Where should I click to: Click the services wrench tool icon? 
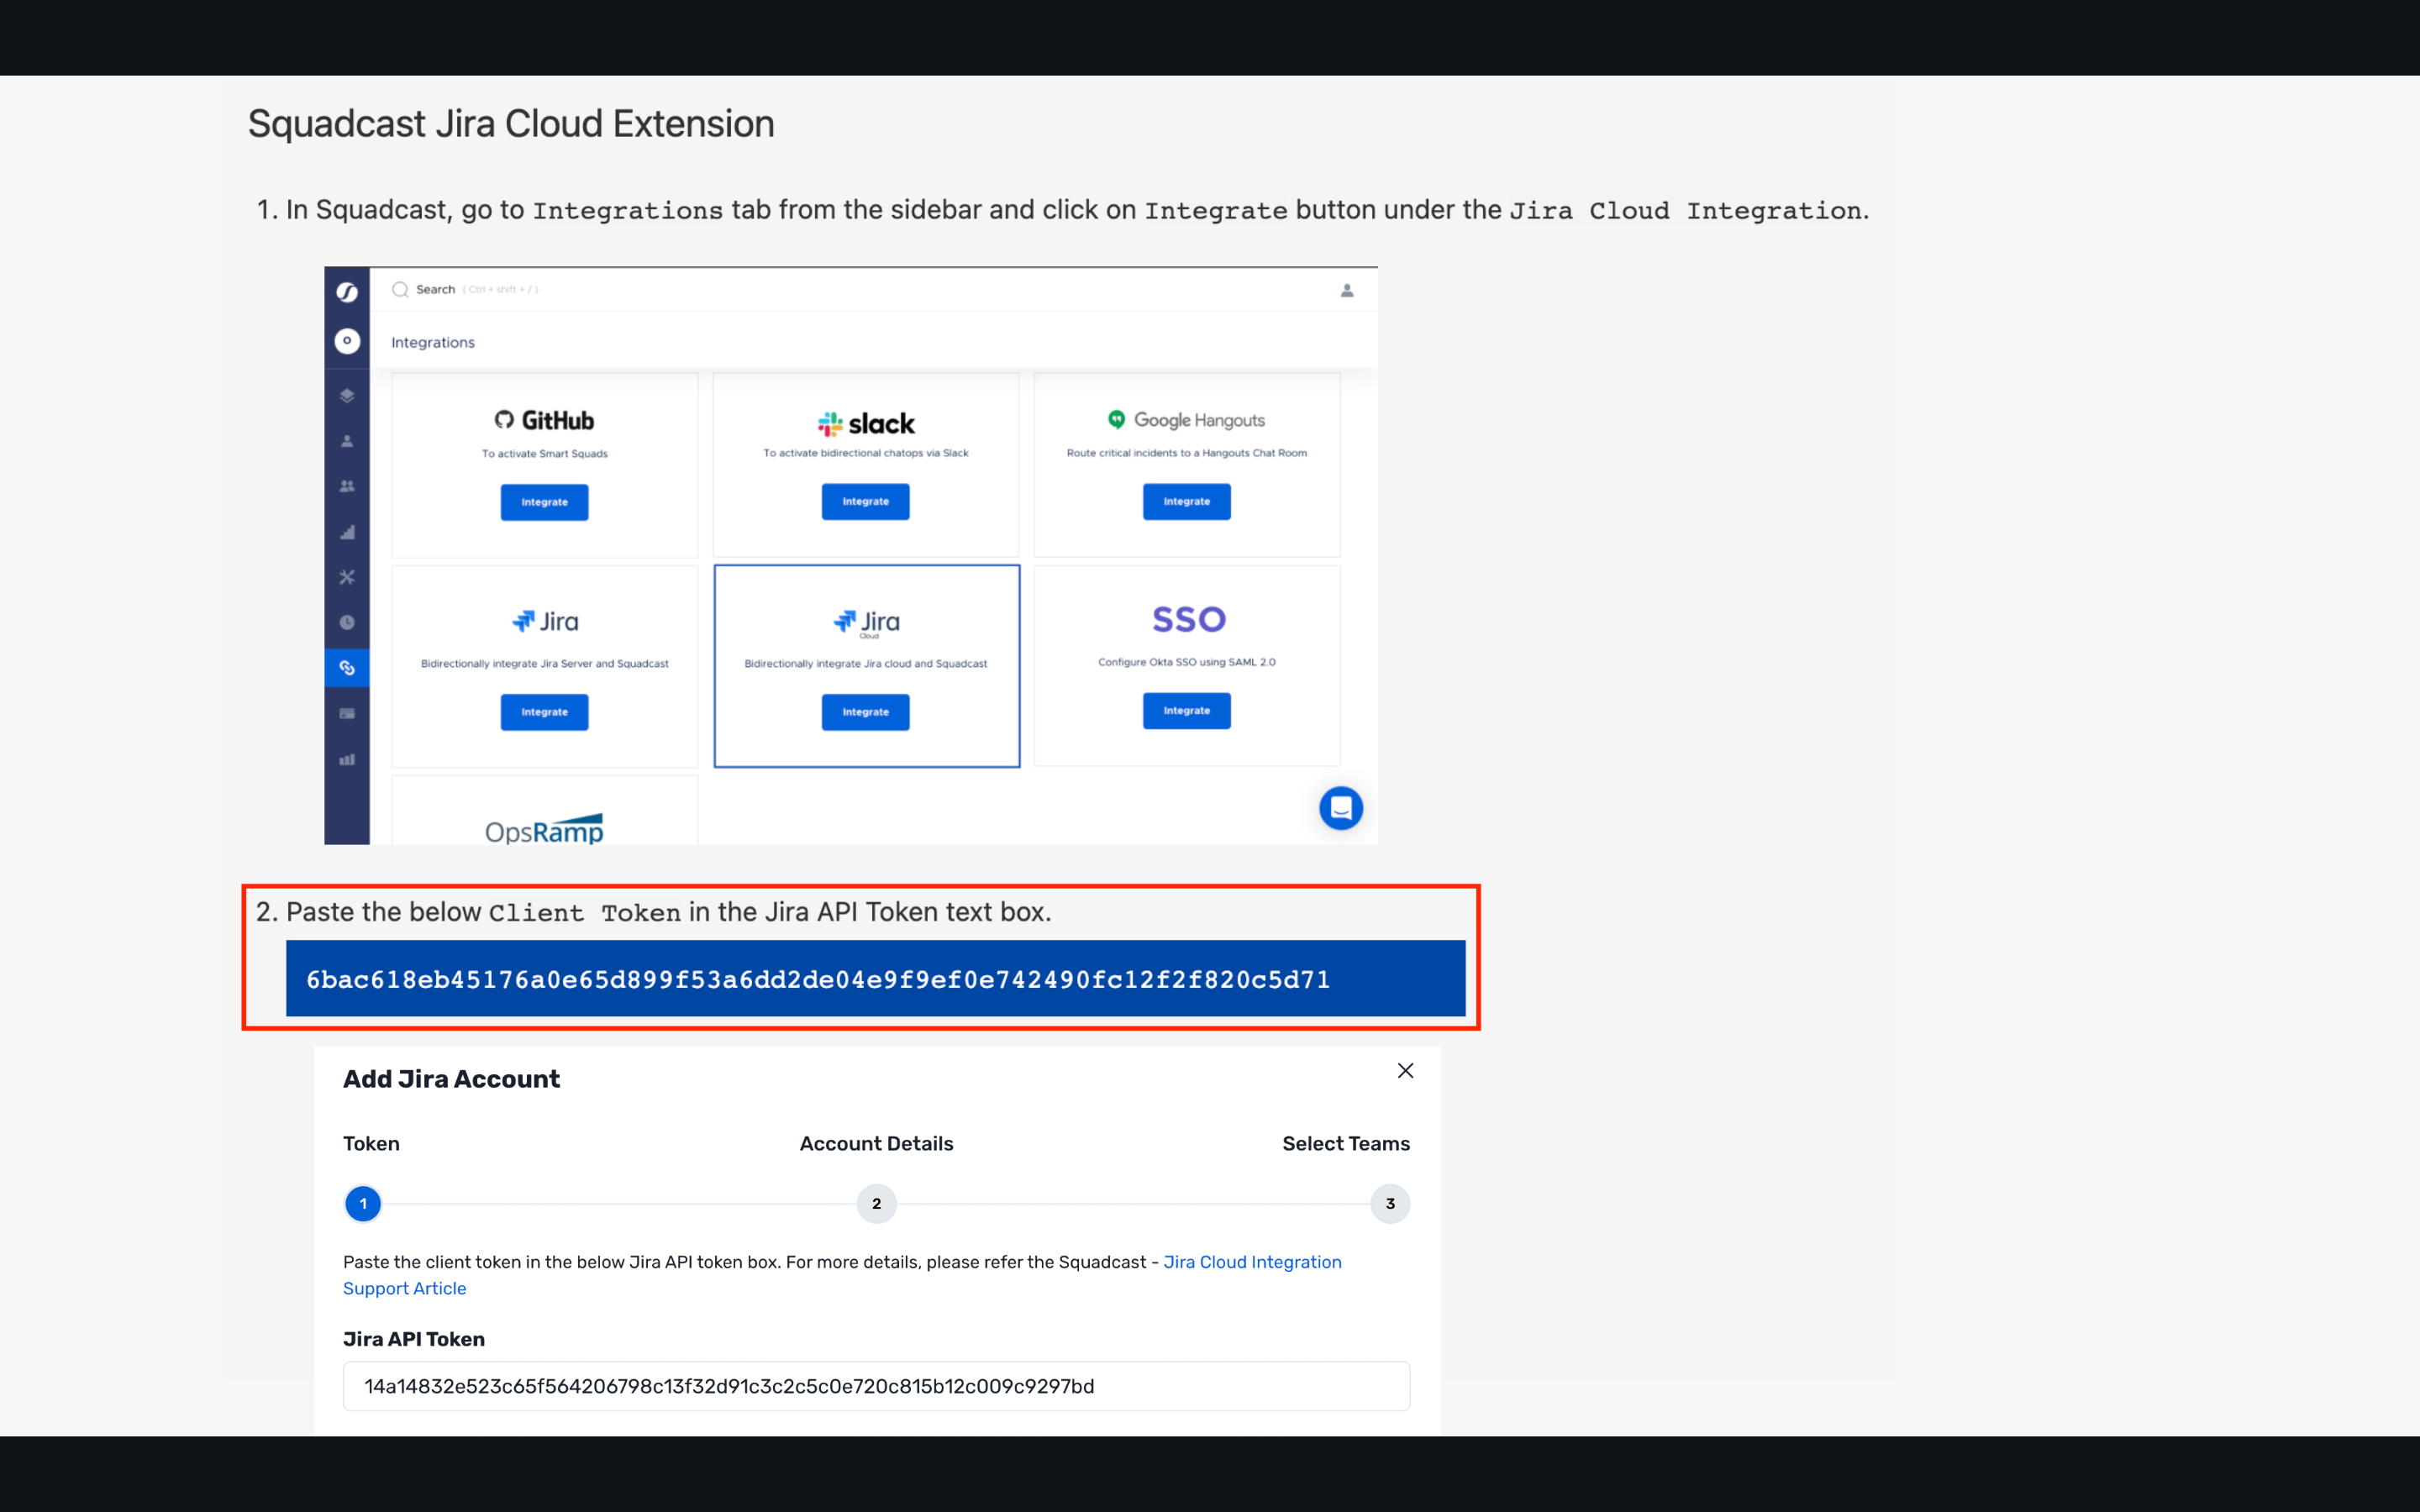(x=347, y=577)
